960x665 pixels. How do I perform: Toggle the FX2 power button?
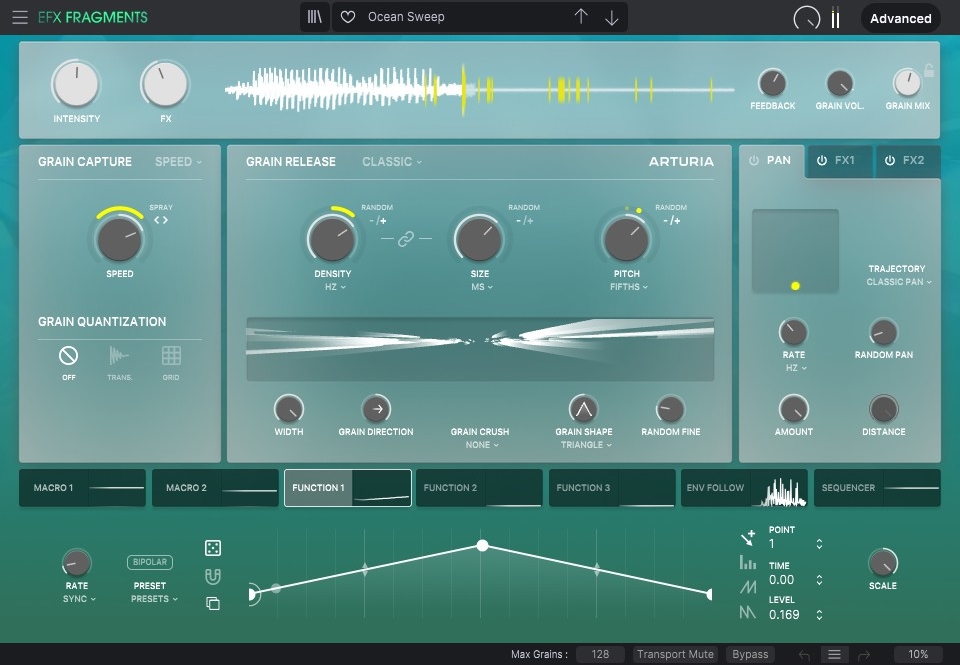(x=890, y=160)
